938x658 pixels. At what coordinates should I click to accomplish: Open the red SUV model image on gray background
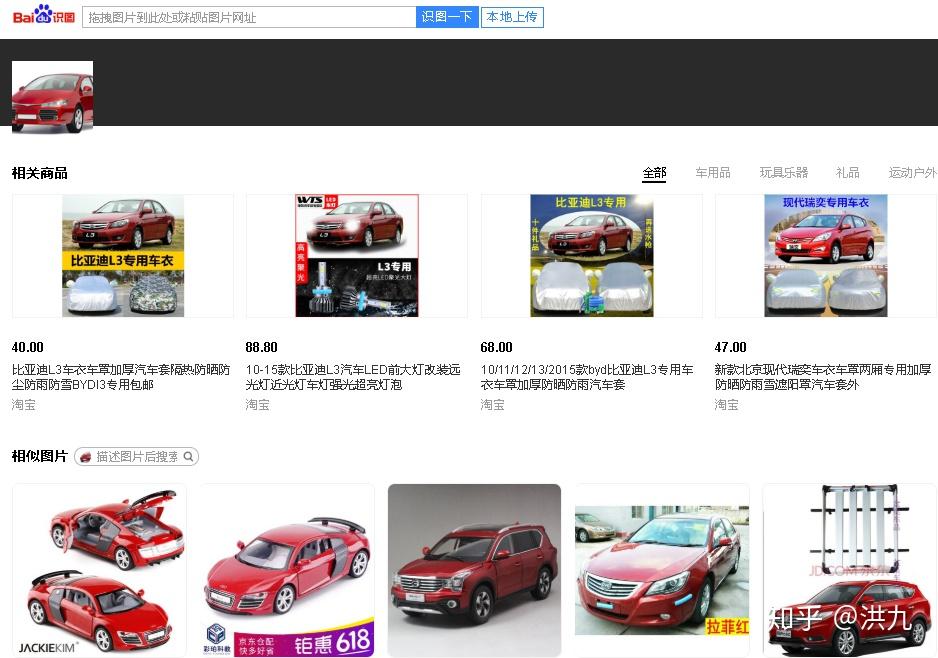tap(474, 571)
